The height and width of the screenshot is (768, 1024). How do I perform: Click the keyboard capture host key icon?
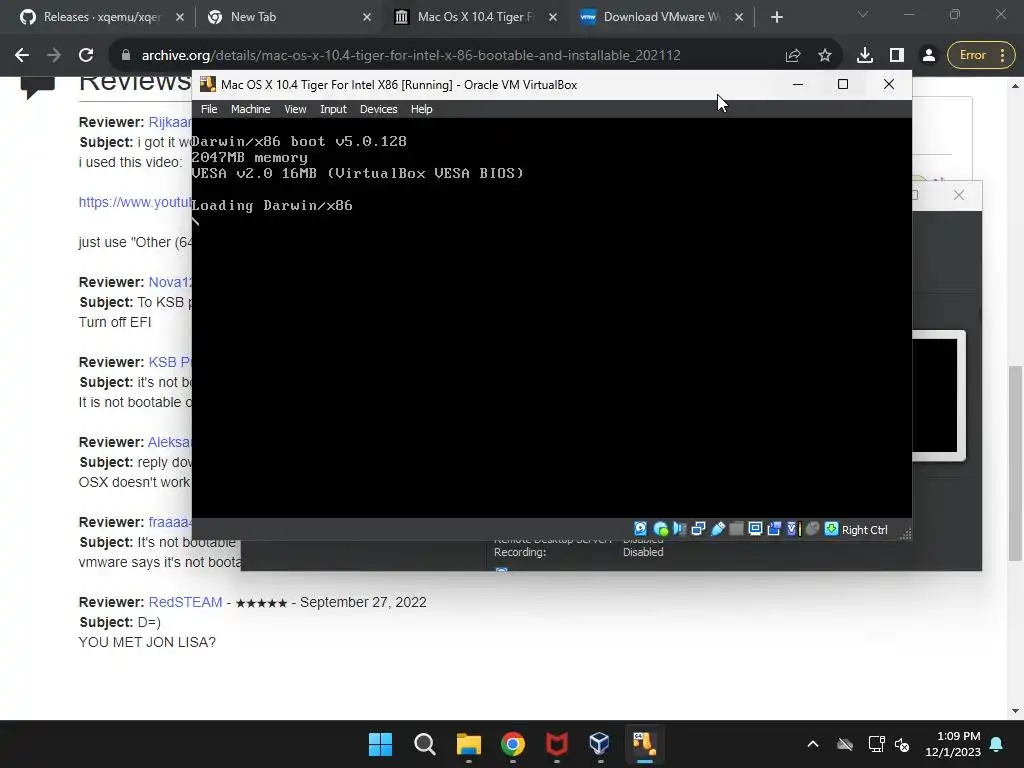(831, 529)
